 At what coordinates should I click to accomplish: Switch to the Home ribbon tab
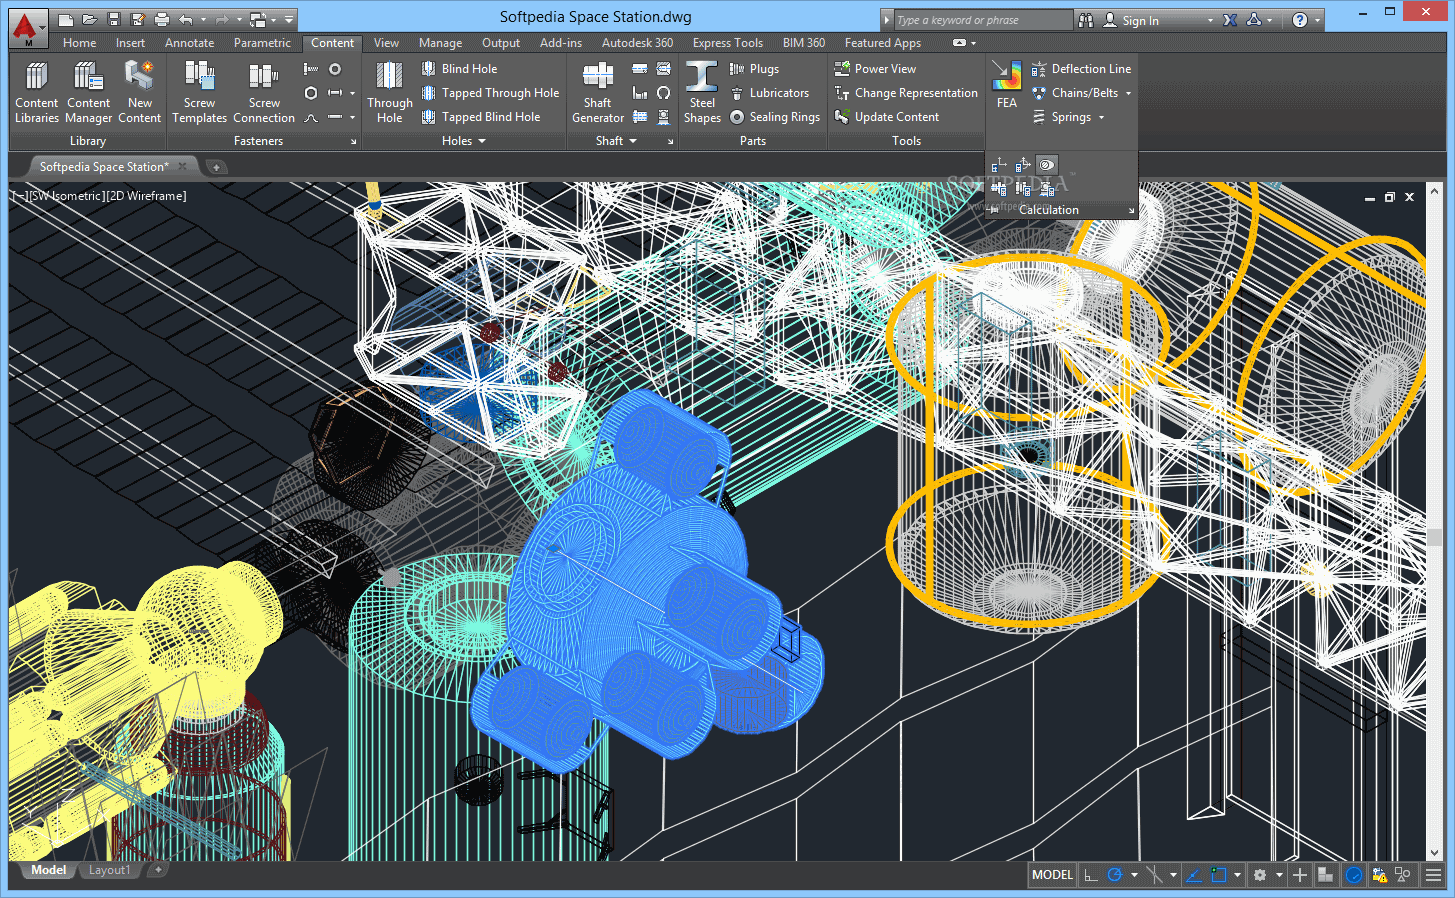pos(79,43)
